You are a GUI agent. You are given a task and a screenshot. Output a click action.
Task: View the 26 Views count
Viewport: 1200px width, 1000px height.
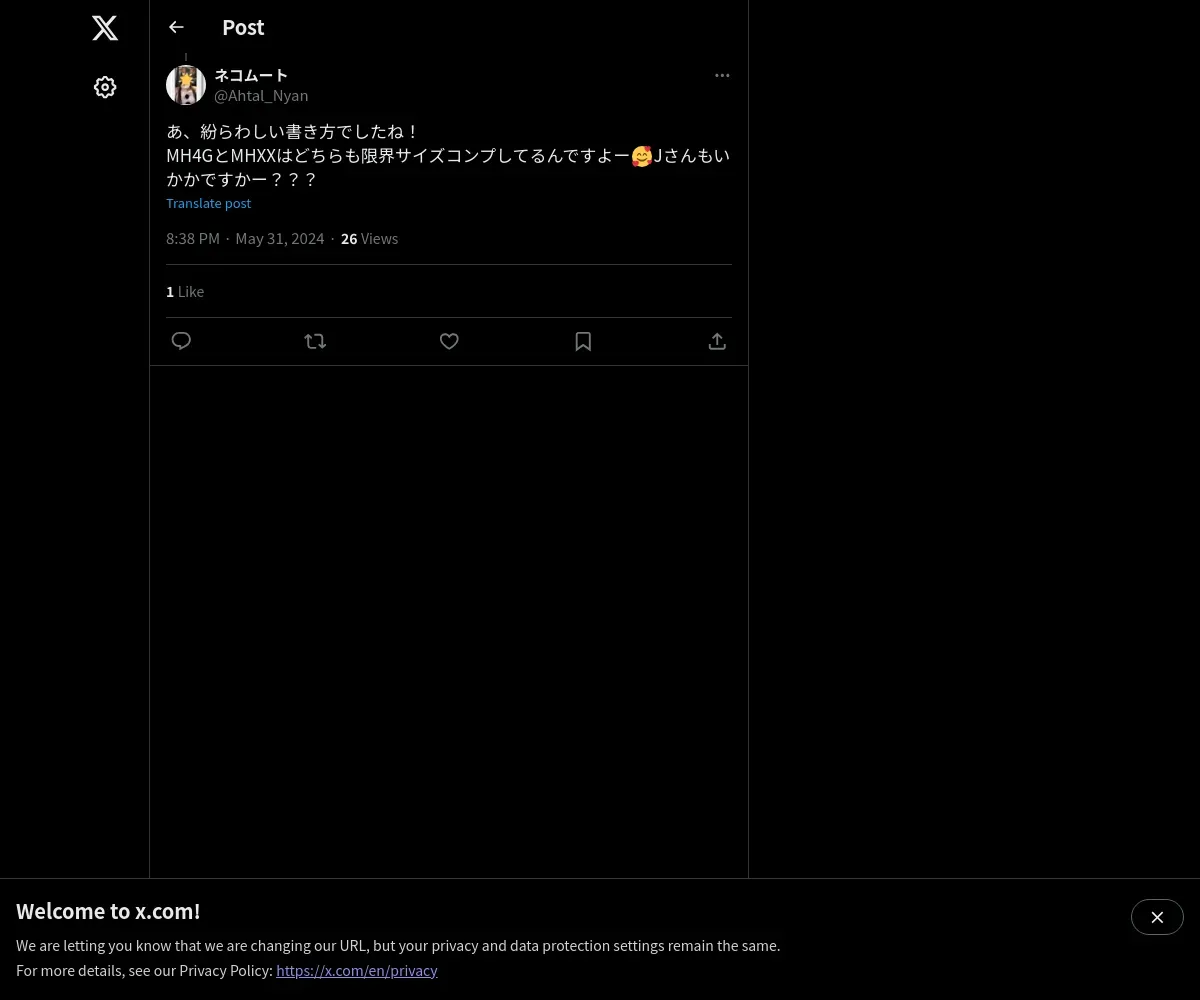click(x=369, y=239)
